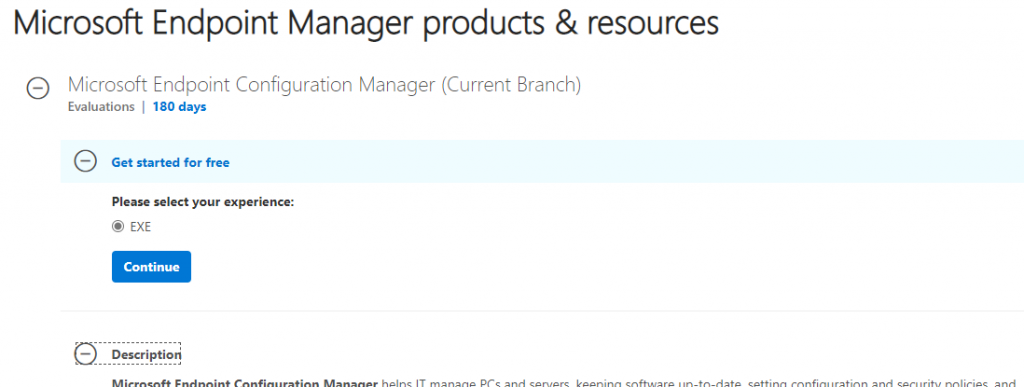Select the EXE radio button
The image size is (1024, 387).
tap(118, 226)
